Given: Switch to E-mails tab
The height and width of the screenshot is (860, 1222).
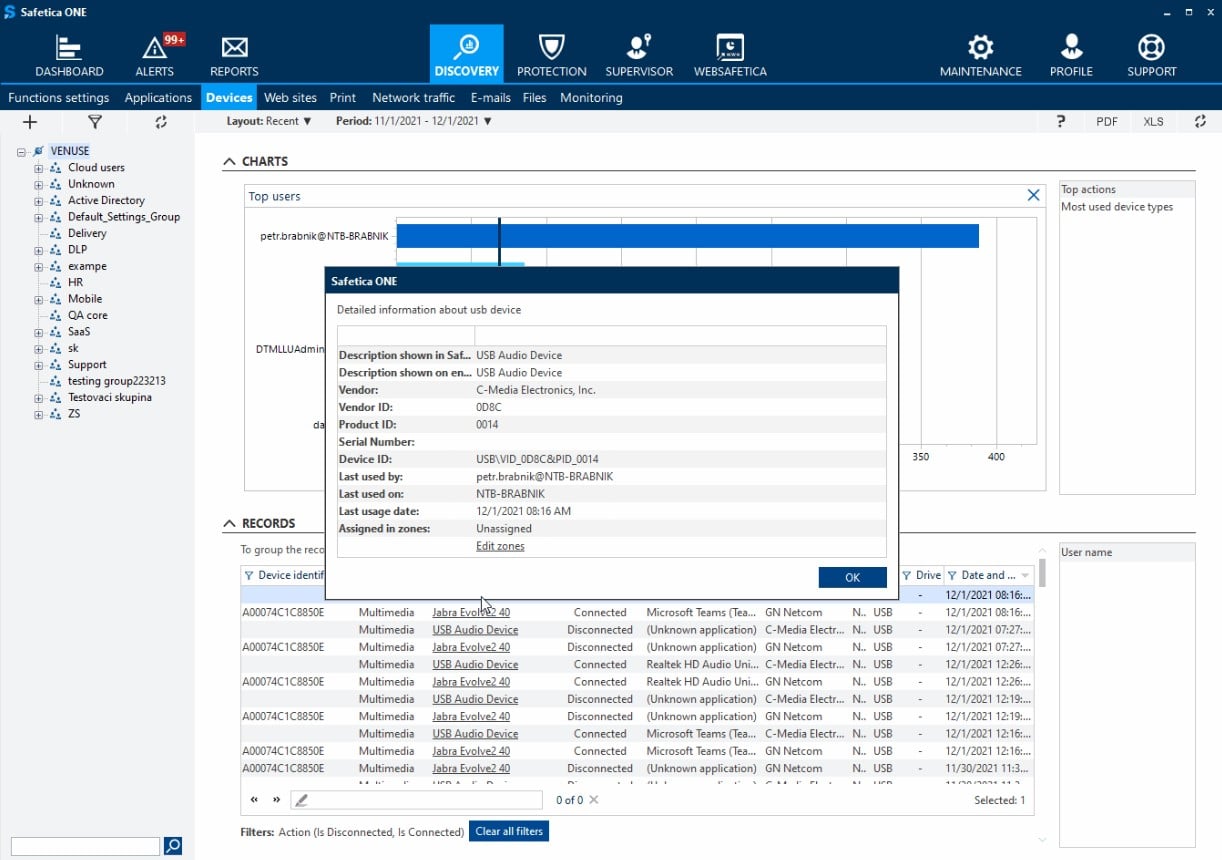Looking at the screenshot, I should tap(491, 98).
